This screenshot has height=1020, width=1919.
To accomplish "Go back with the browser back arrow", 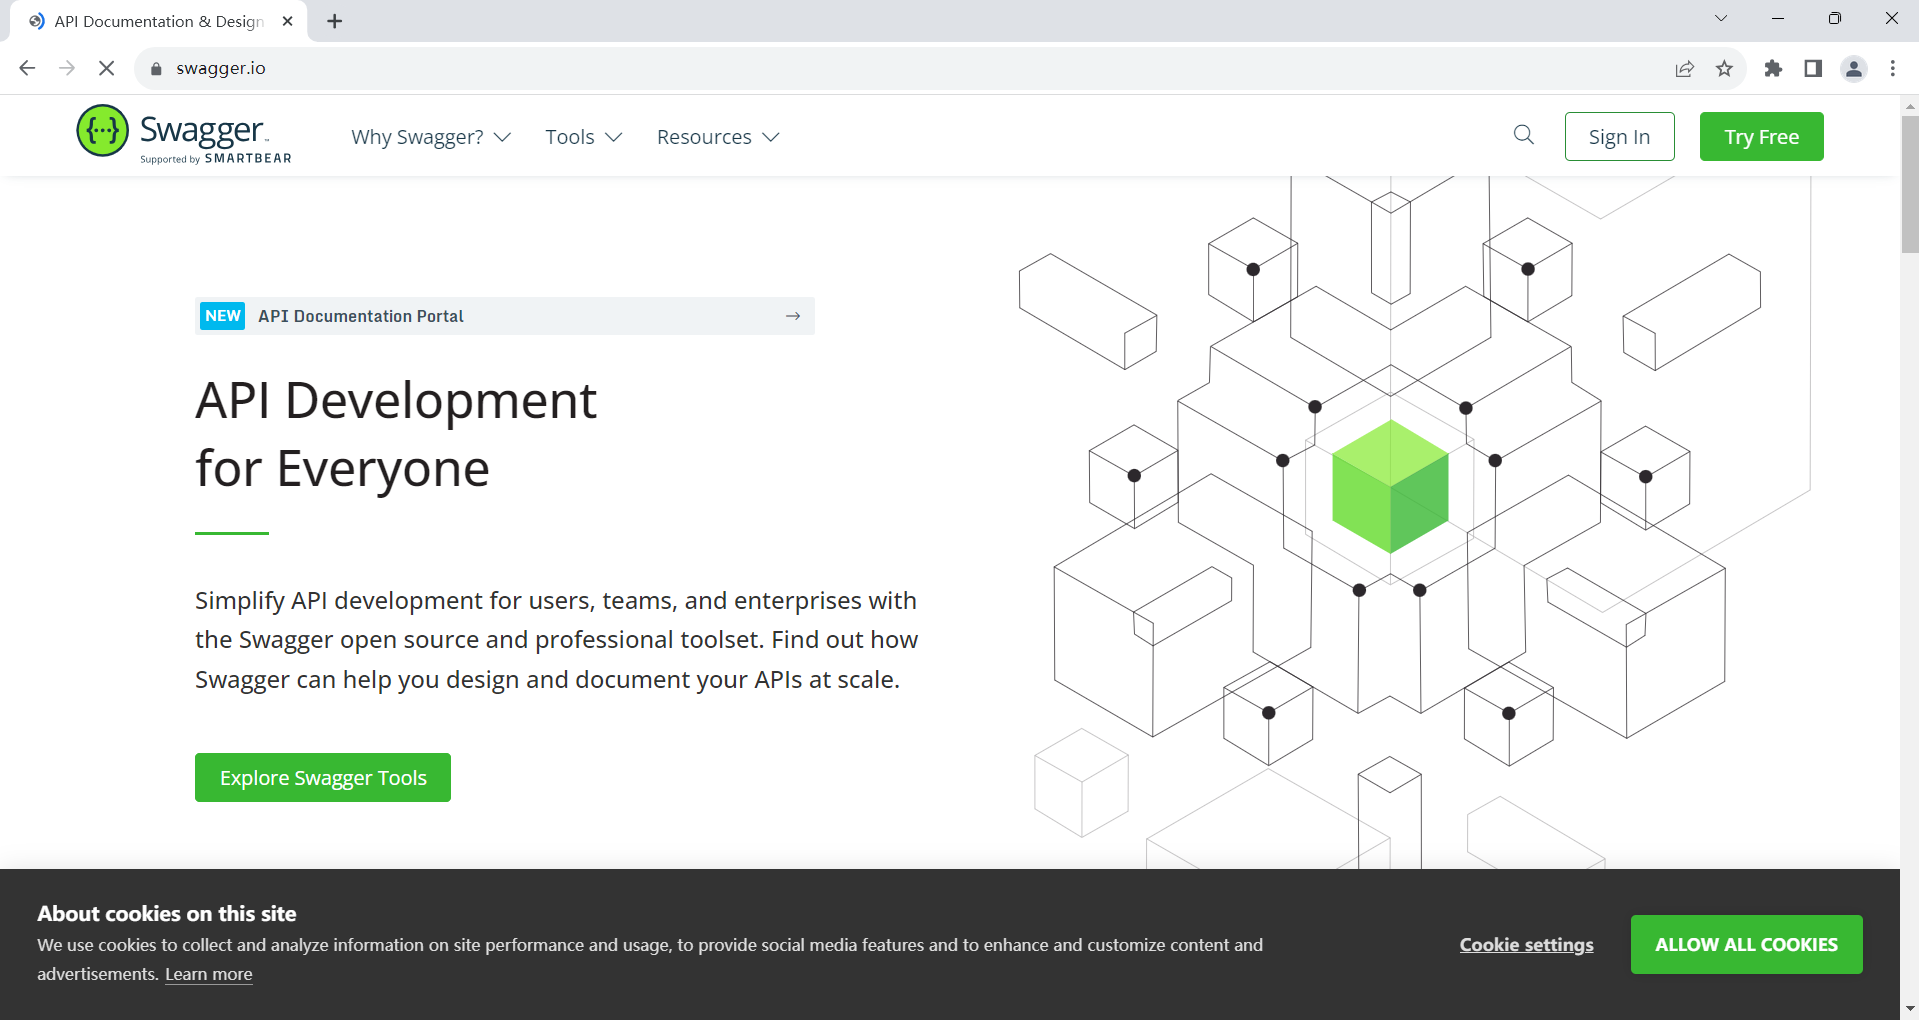I will (x=27, y=68).
